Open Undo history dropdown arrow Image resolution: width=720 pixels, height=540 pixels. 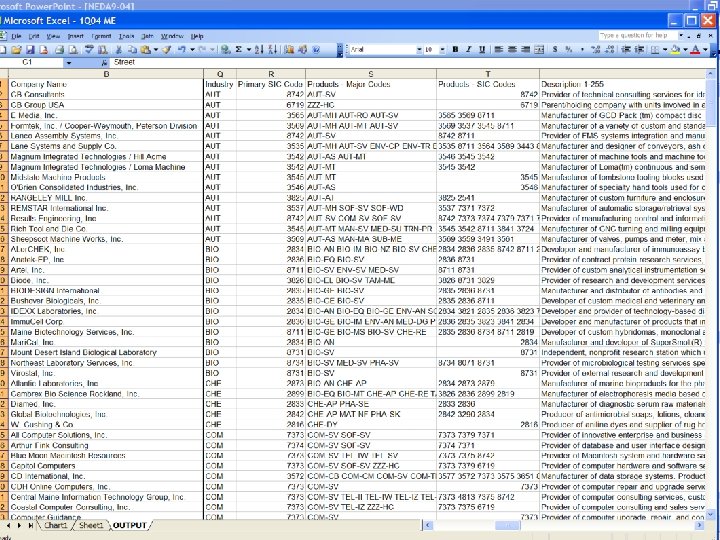click(192, 50)
